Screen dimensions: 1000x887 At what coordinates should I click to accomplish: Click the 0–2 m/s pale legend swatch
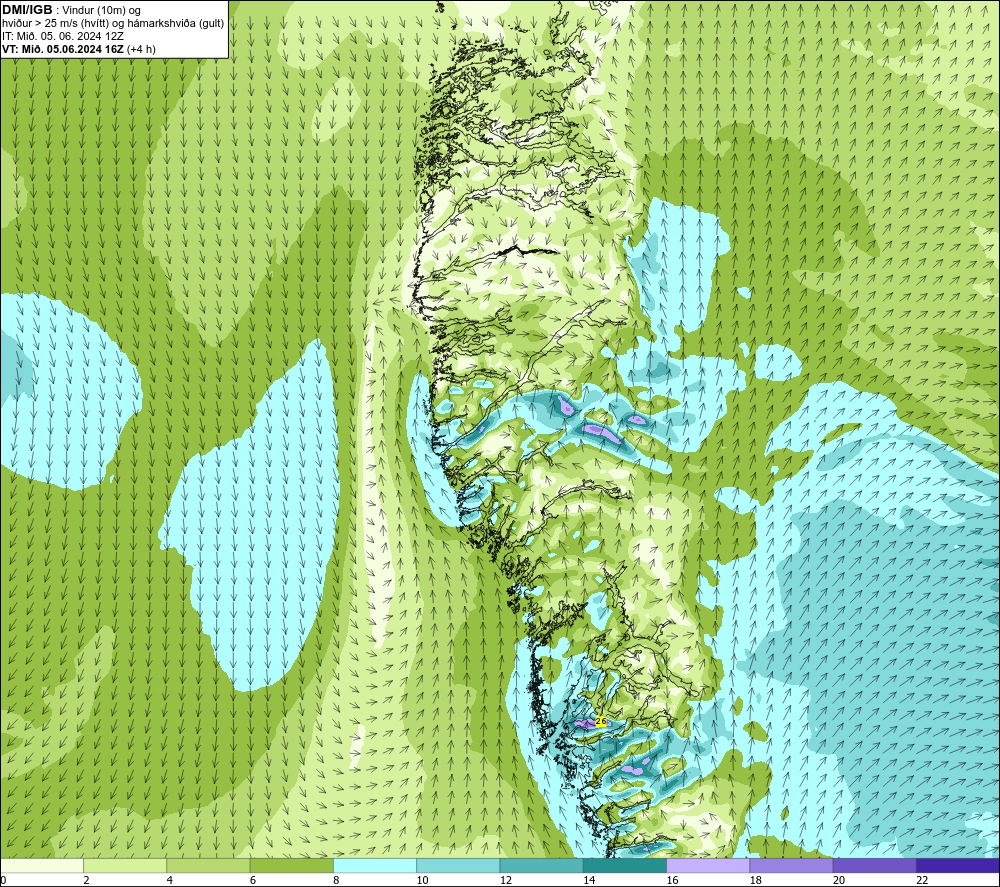pos(42,865)
